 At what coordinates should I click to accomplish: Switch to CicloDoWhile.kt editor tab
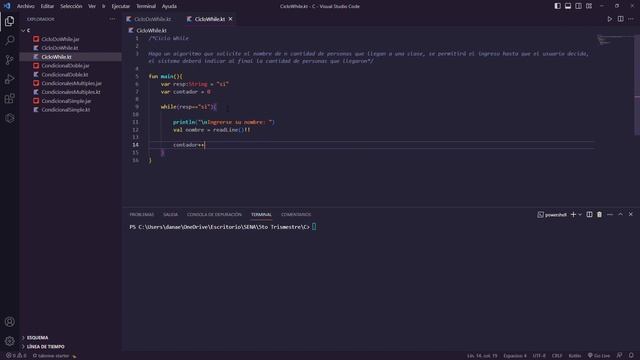pos(153,19)
